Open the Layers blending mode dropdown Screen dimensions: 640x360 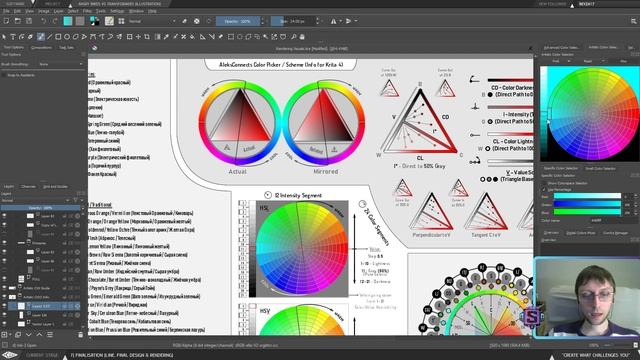click(x=36, y=200)
